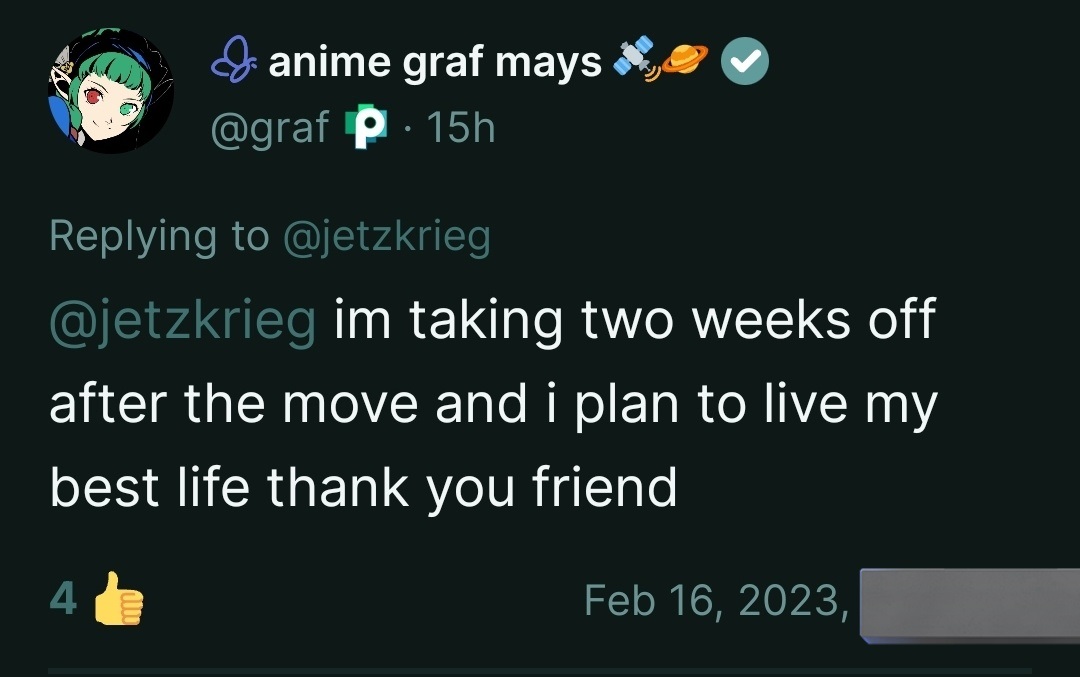Open the 15h timestamp

[460, 128]
